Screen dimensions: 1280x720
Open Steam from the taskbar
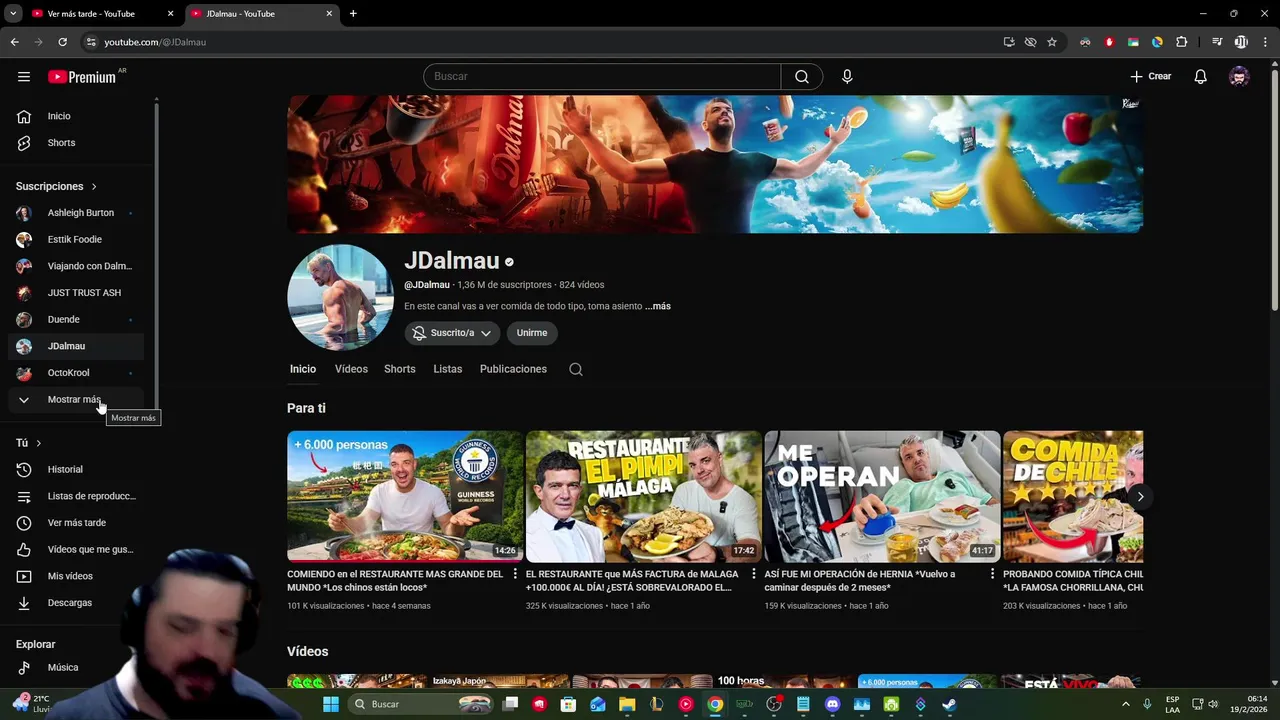(x=949, y=704)
